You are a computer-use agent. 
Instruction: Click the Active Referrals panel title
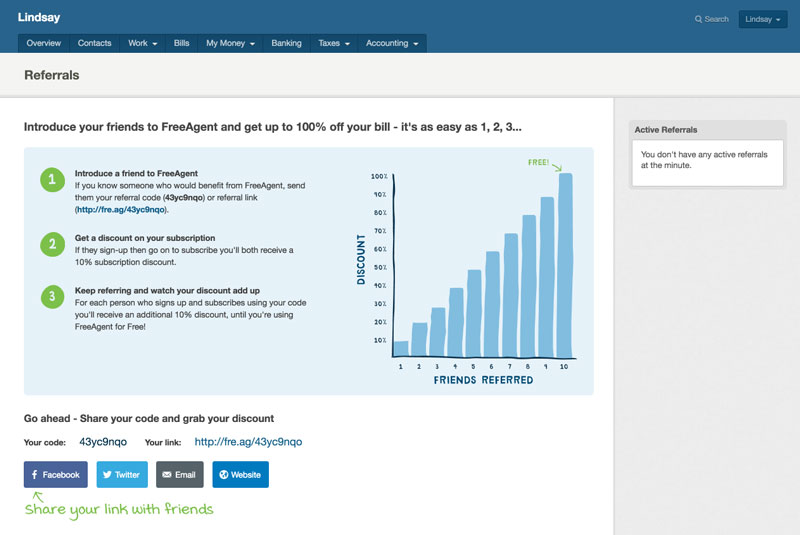pos(665,130)
